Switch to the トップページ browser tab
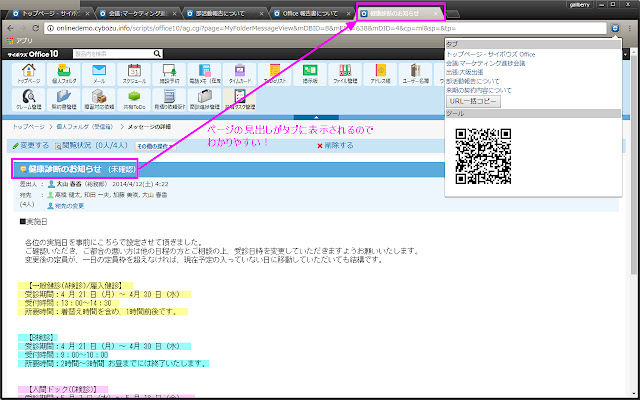This screenshot has height=400, width=640. tap(50, 13)
